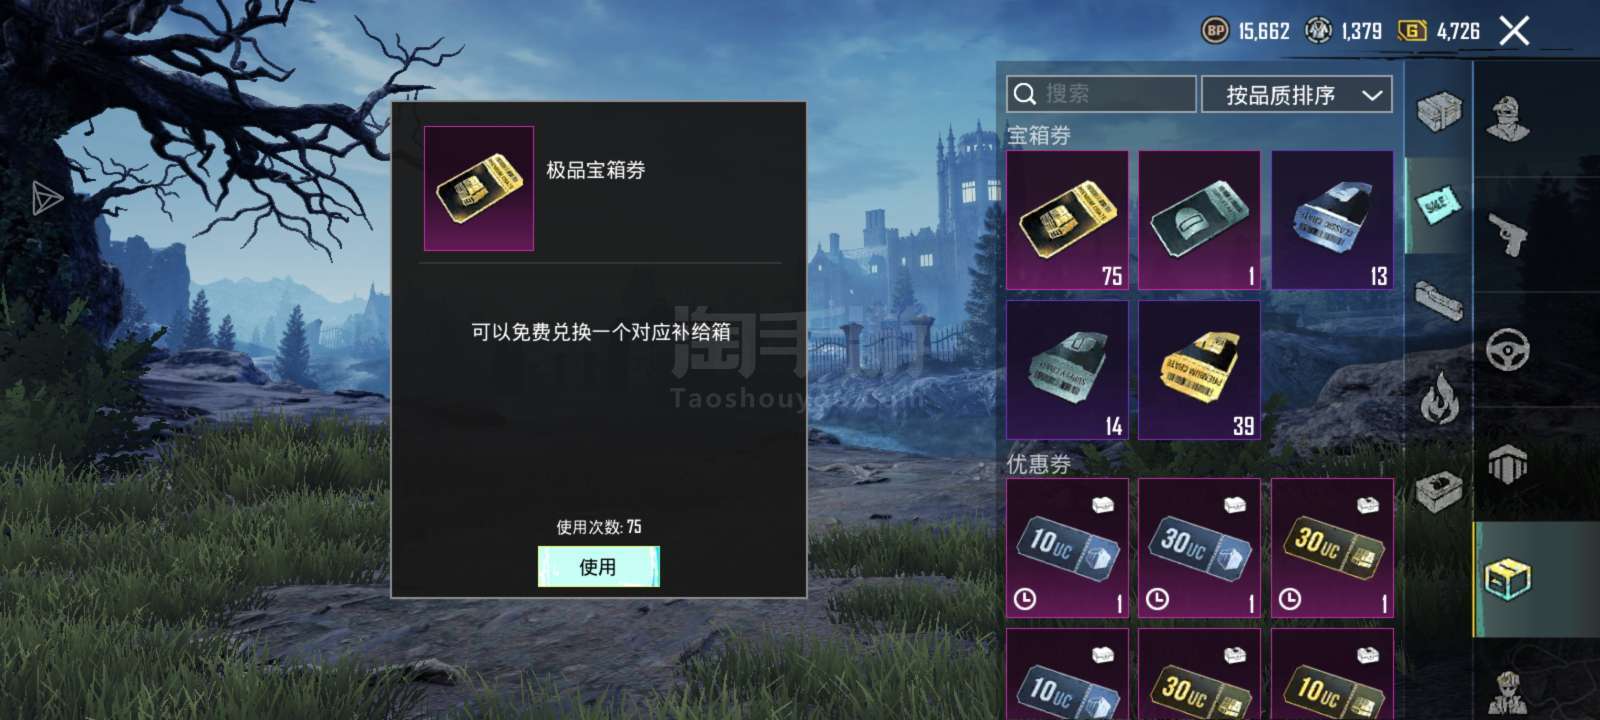Image resolution: width=1600 pixels, height=720 pixels.
Task: Select the gold crate coupon with 75
Action: click(1067, 220)
